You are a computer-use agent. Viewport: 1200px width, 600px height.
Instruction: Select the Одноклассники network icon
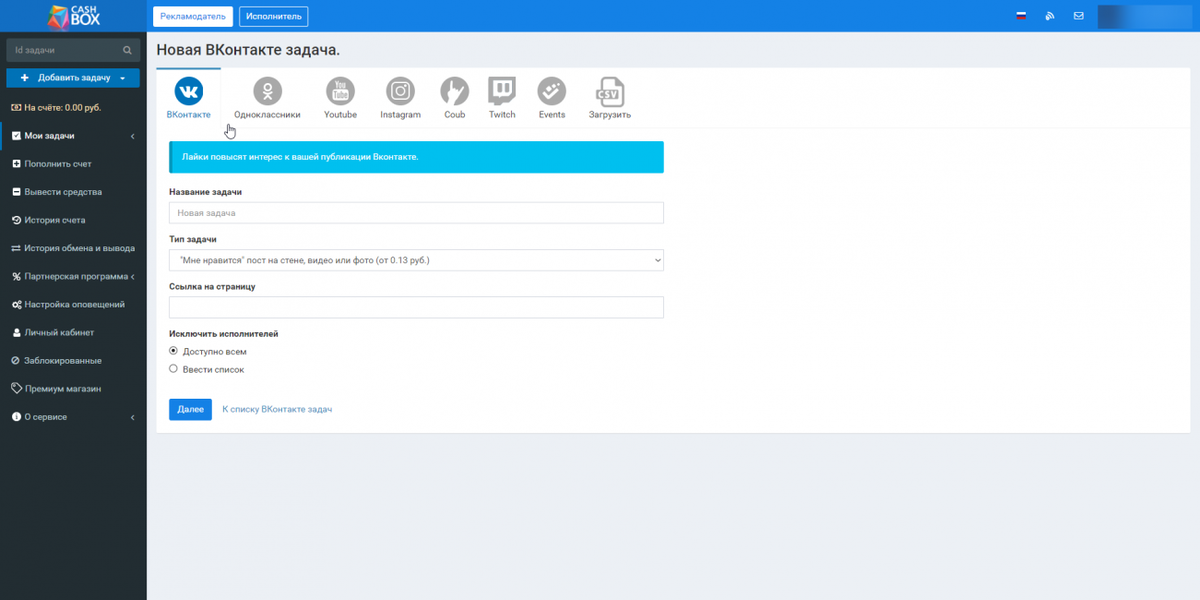click(x=267, y=92)
